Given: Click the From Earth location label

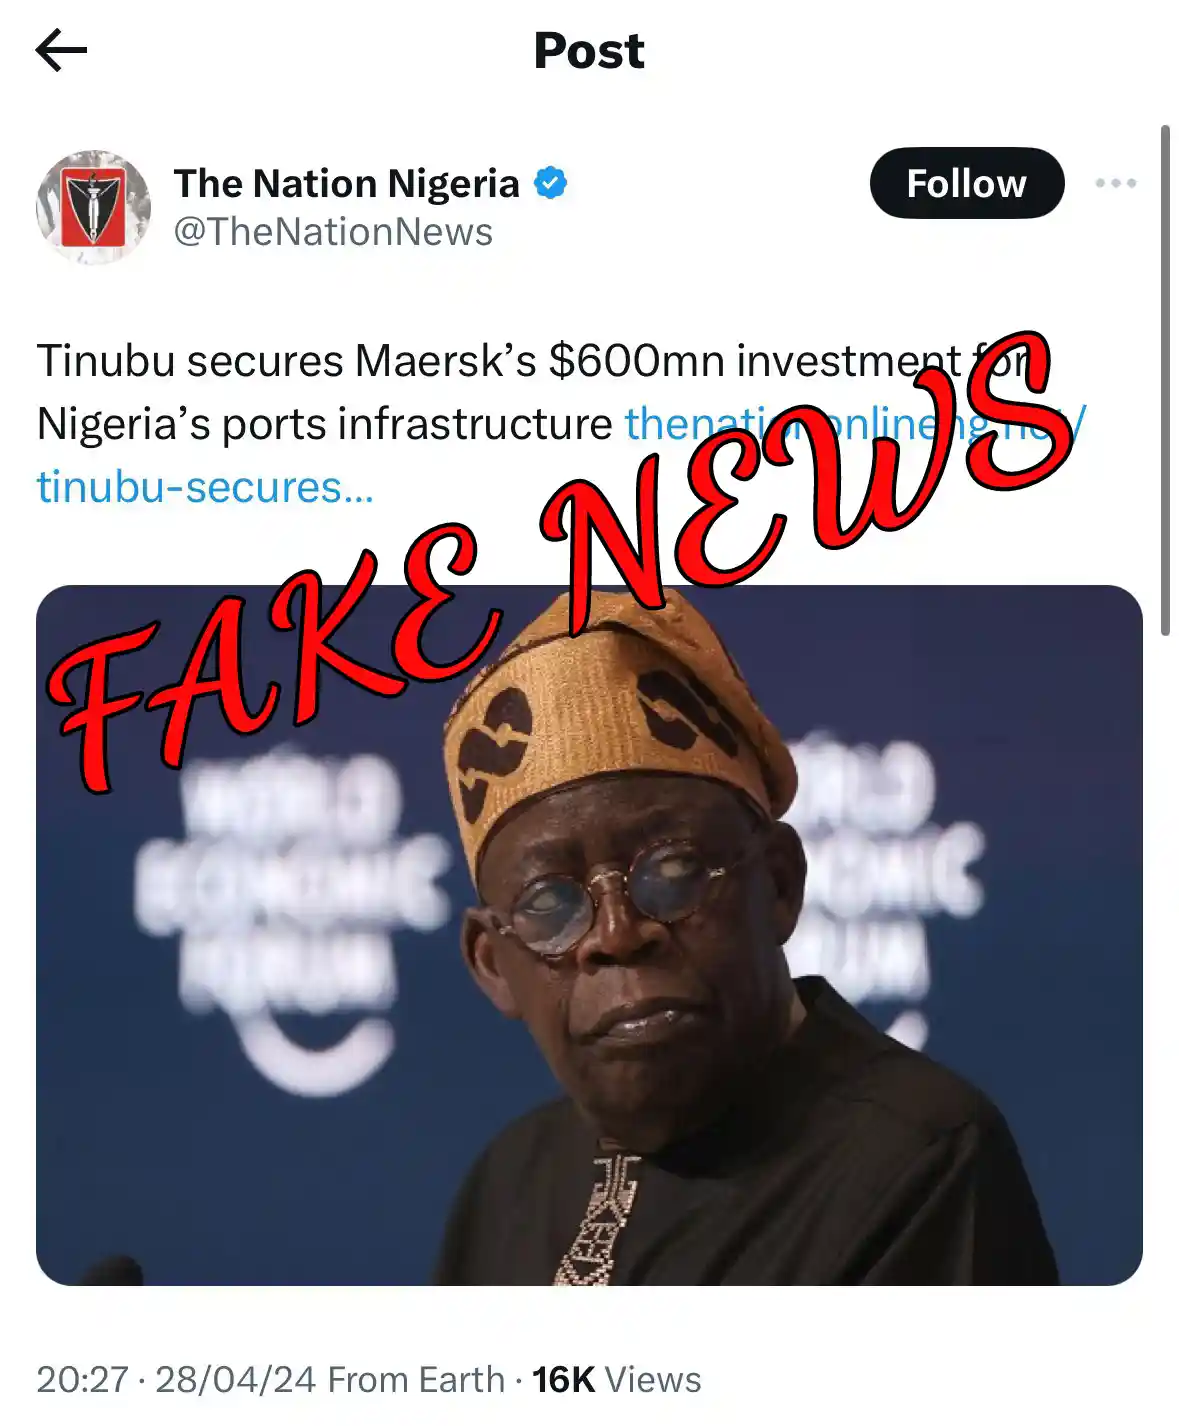Looking at the screenshot, I should [416, 1380].
